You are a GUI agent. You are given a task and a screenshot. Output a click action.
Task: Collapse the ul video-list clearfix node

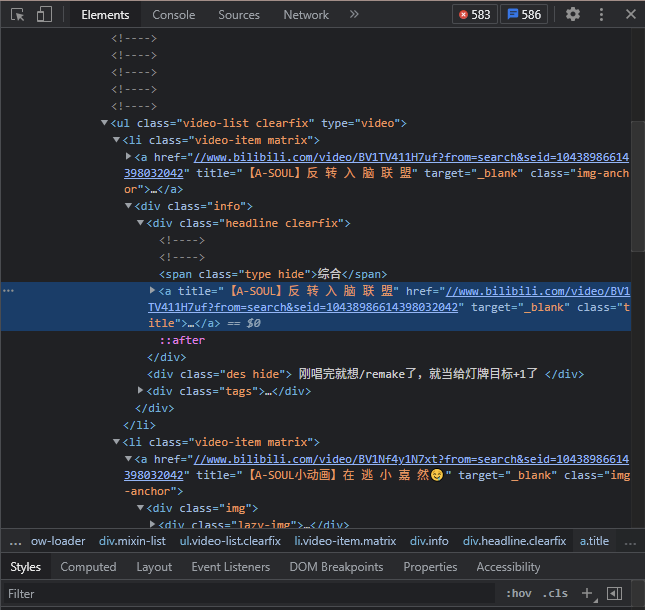pos(104,123)
